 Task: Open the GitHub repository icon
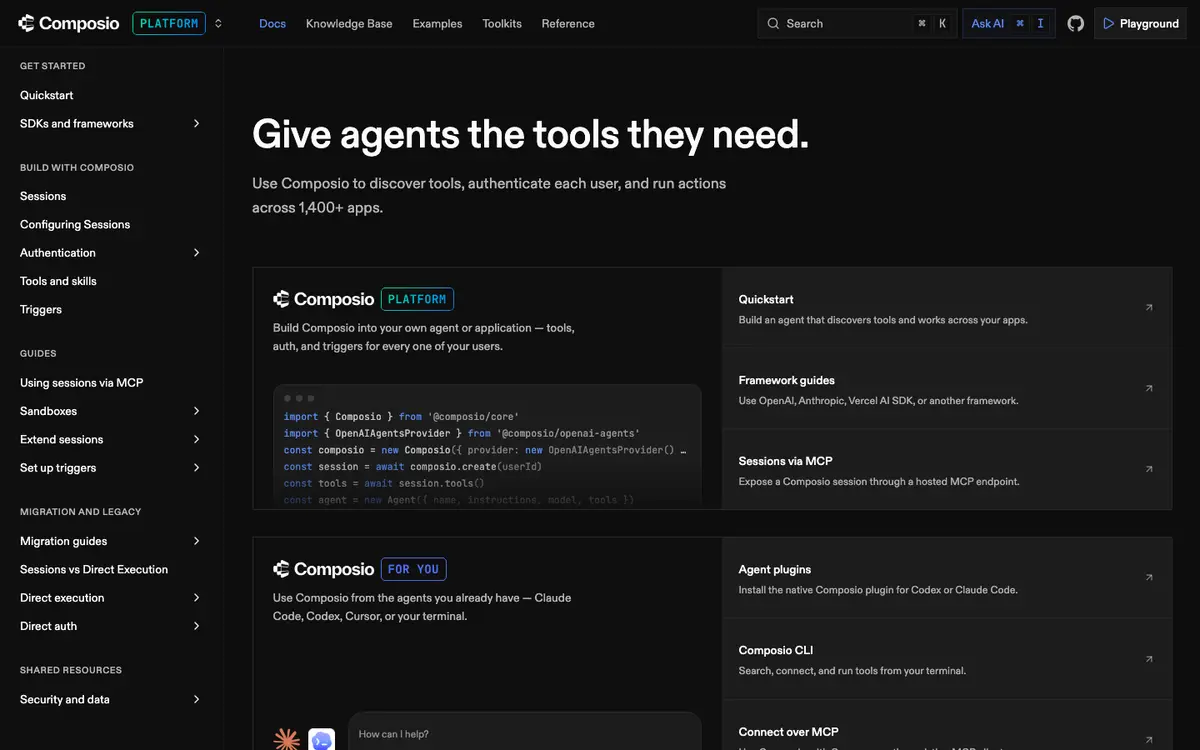click(1076, 23)
